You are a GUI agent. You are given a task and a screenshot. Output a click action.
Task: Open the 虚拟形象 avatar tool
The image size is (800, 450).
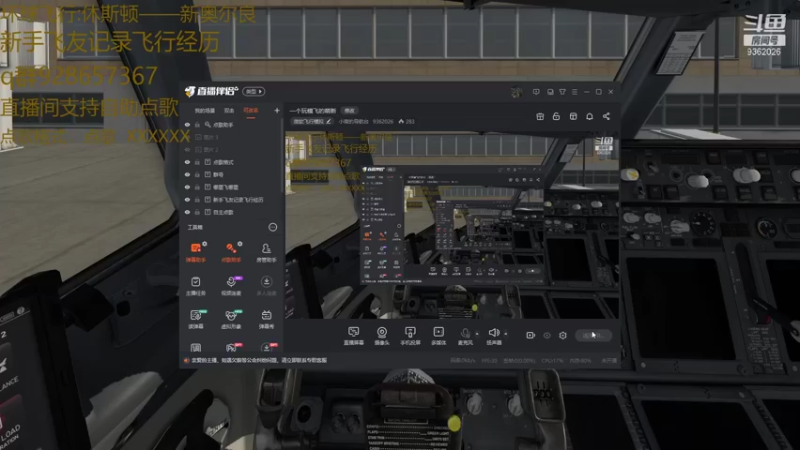pyautogui.click(x=231, y=320)
